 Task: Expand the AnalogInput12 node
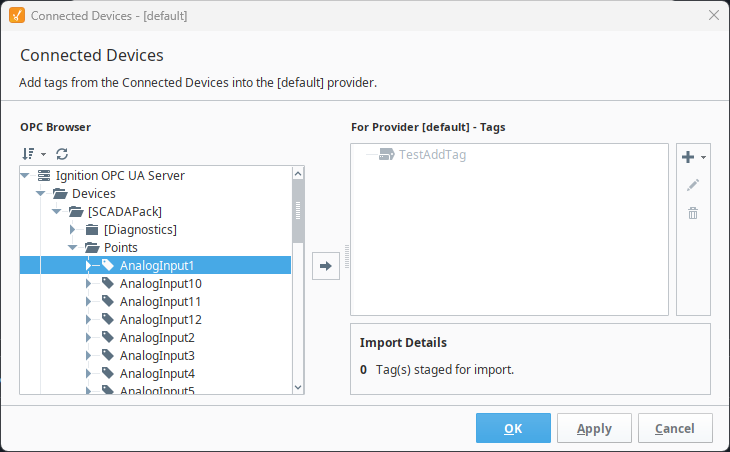(x=88, y=320)
